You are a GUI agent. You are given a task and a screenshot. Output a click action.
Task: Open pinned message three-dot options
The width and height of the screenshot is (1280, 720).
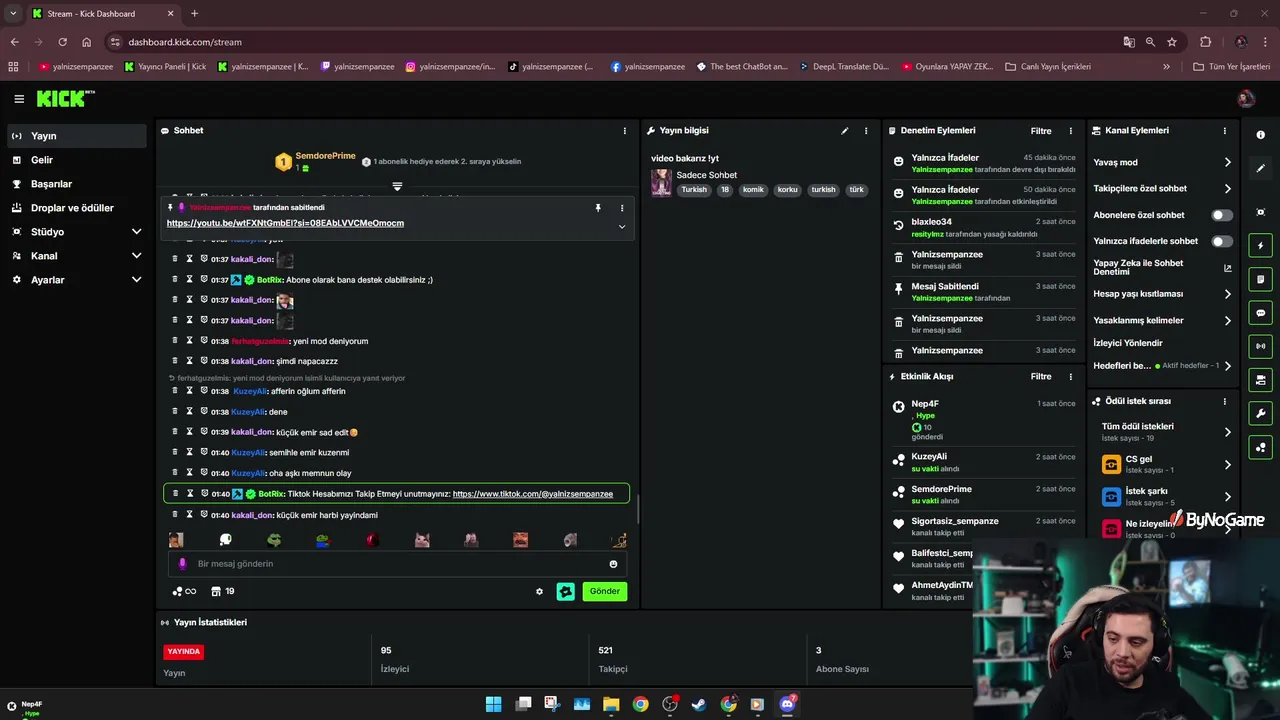[x=622, y=208]
